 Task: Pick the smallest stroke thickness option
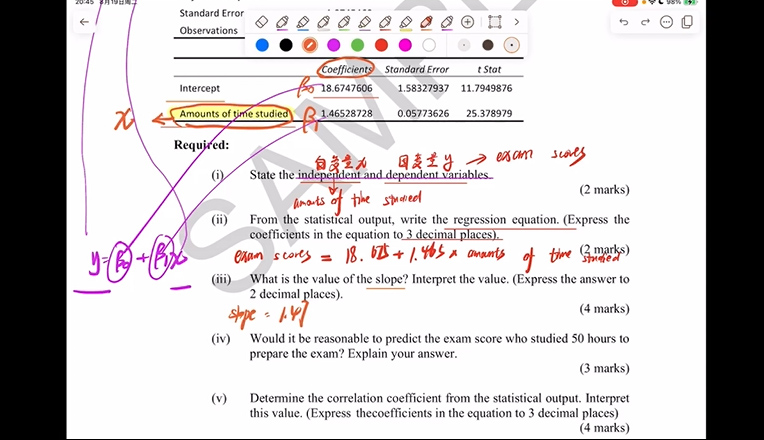pyautogui.click(x=463, y=45)
